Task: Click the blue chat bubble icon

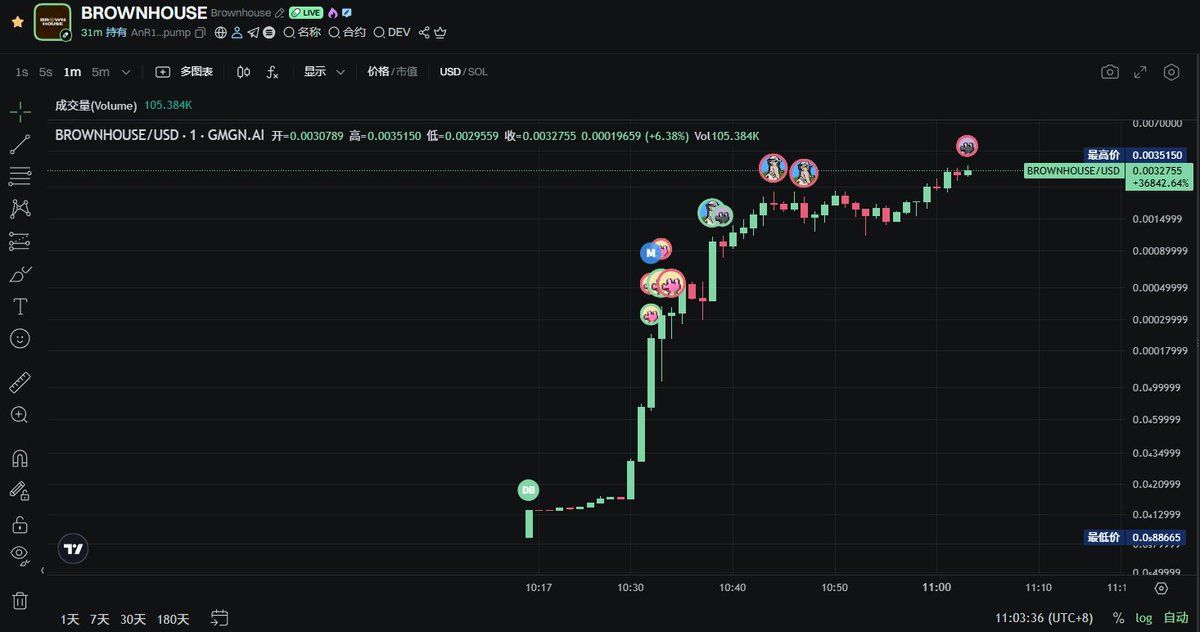Action: pyautogui.click(x=347, y=13)
